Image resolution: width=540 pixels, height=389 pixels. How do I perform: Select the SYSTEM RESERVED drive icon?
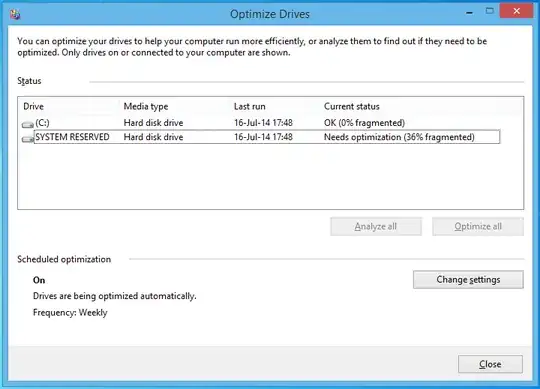click(x=28, y=139)
